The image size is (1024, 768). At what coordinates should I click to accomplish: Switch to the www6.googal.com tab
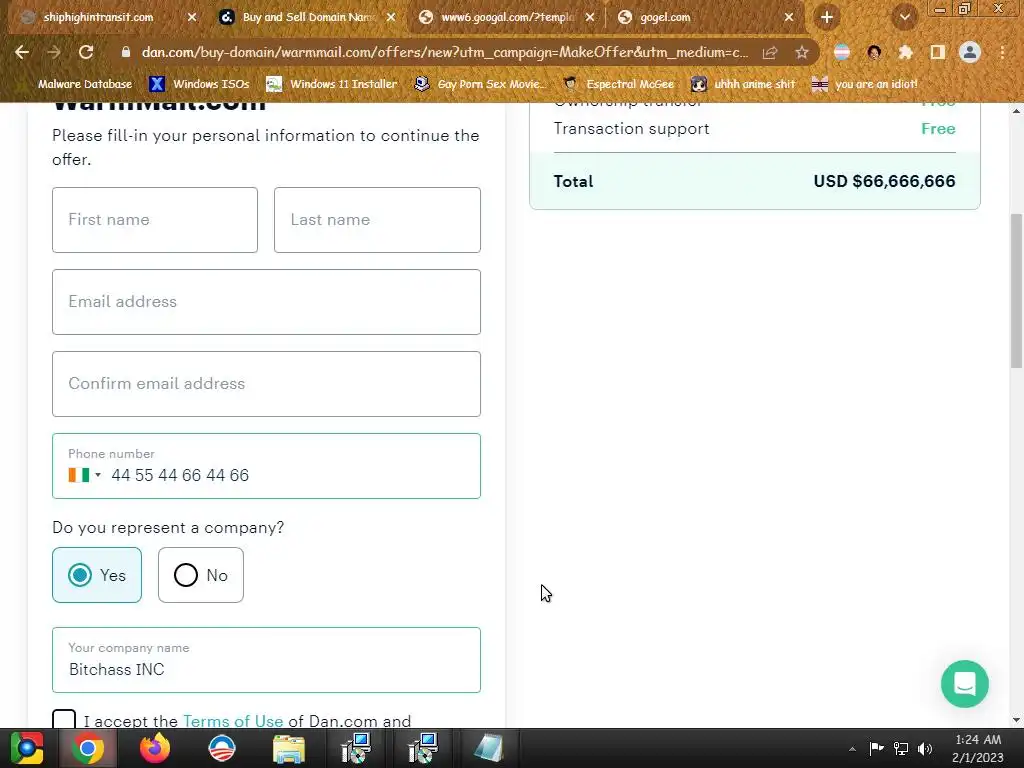coord(507,17)
